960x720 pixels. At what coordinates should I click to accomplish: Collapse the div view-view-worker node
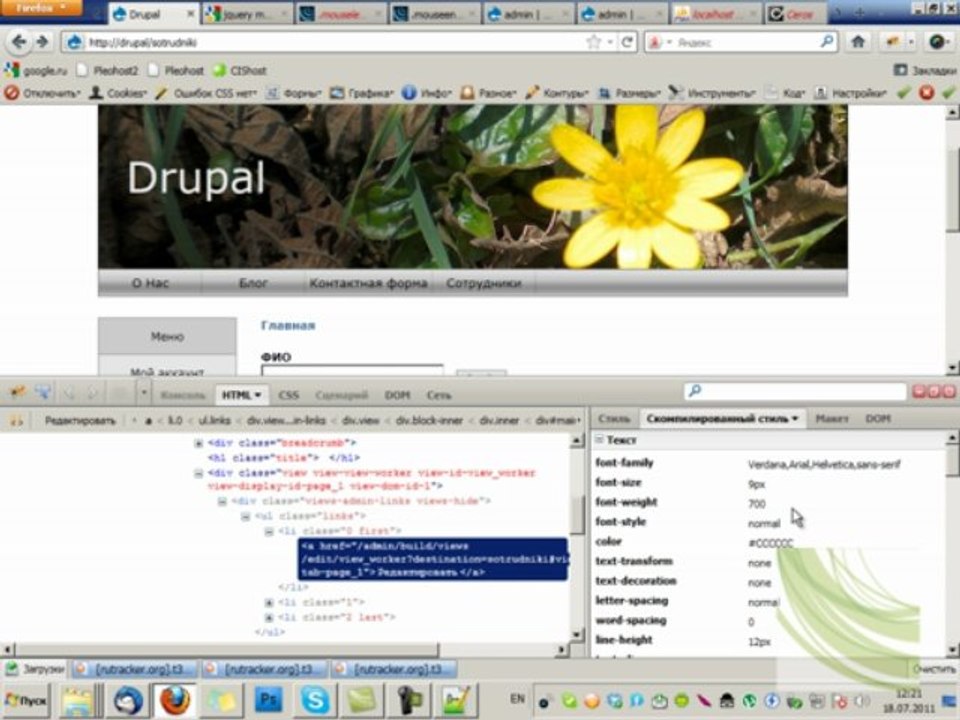[x=198, y=473]
